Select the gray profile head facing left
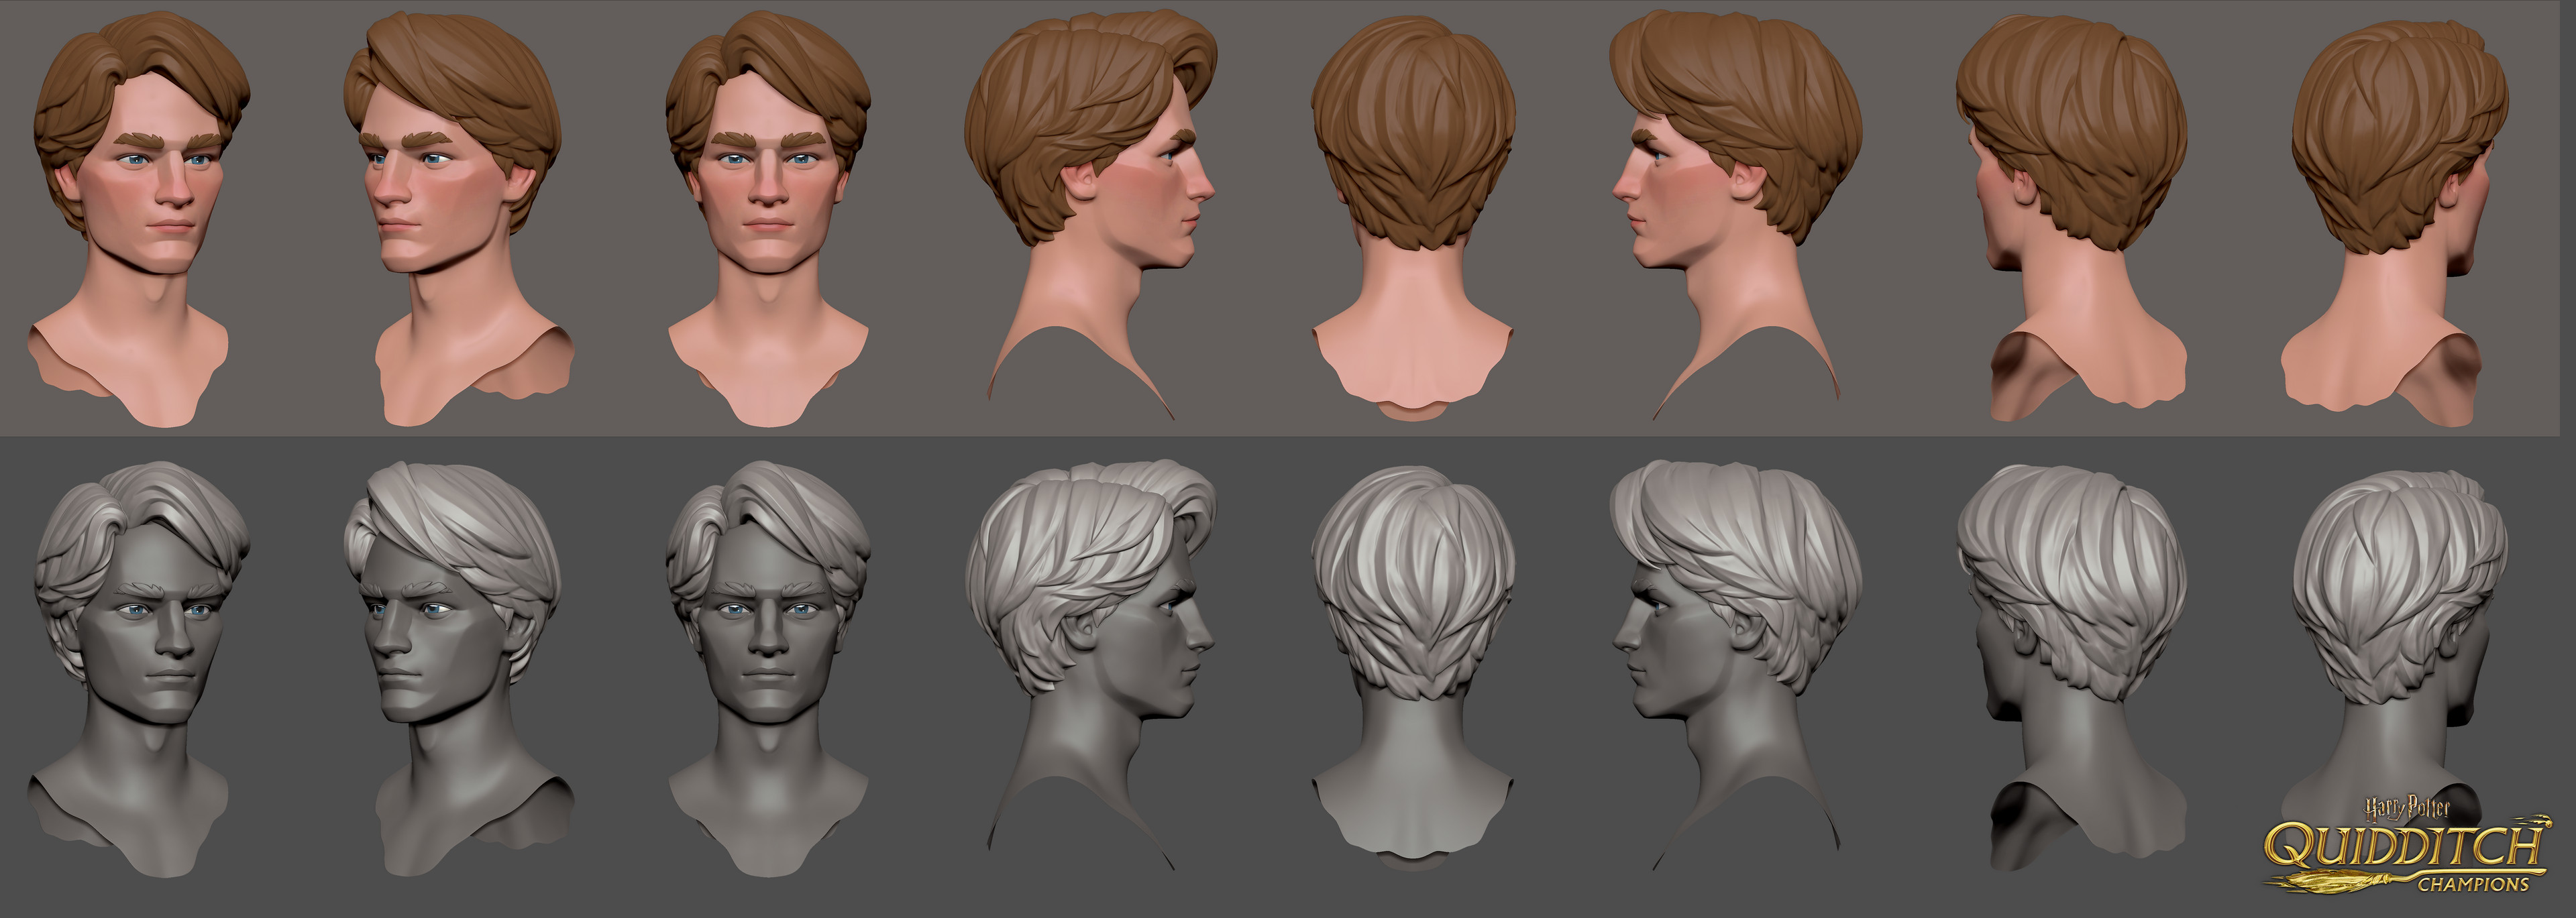This screenshot has height=918, width=2576. pyautogui.click(x=1735, y=665)
